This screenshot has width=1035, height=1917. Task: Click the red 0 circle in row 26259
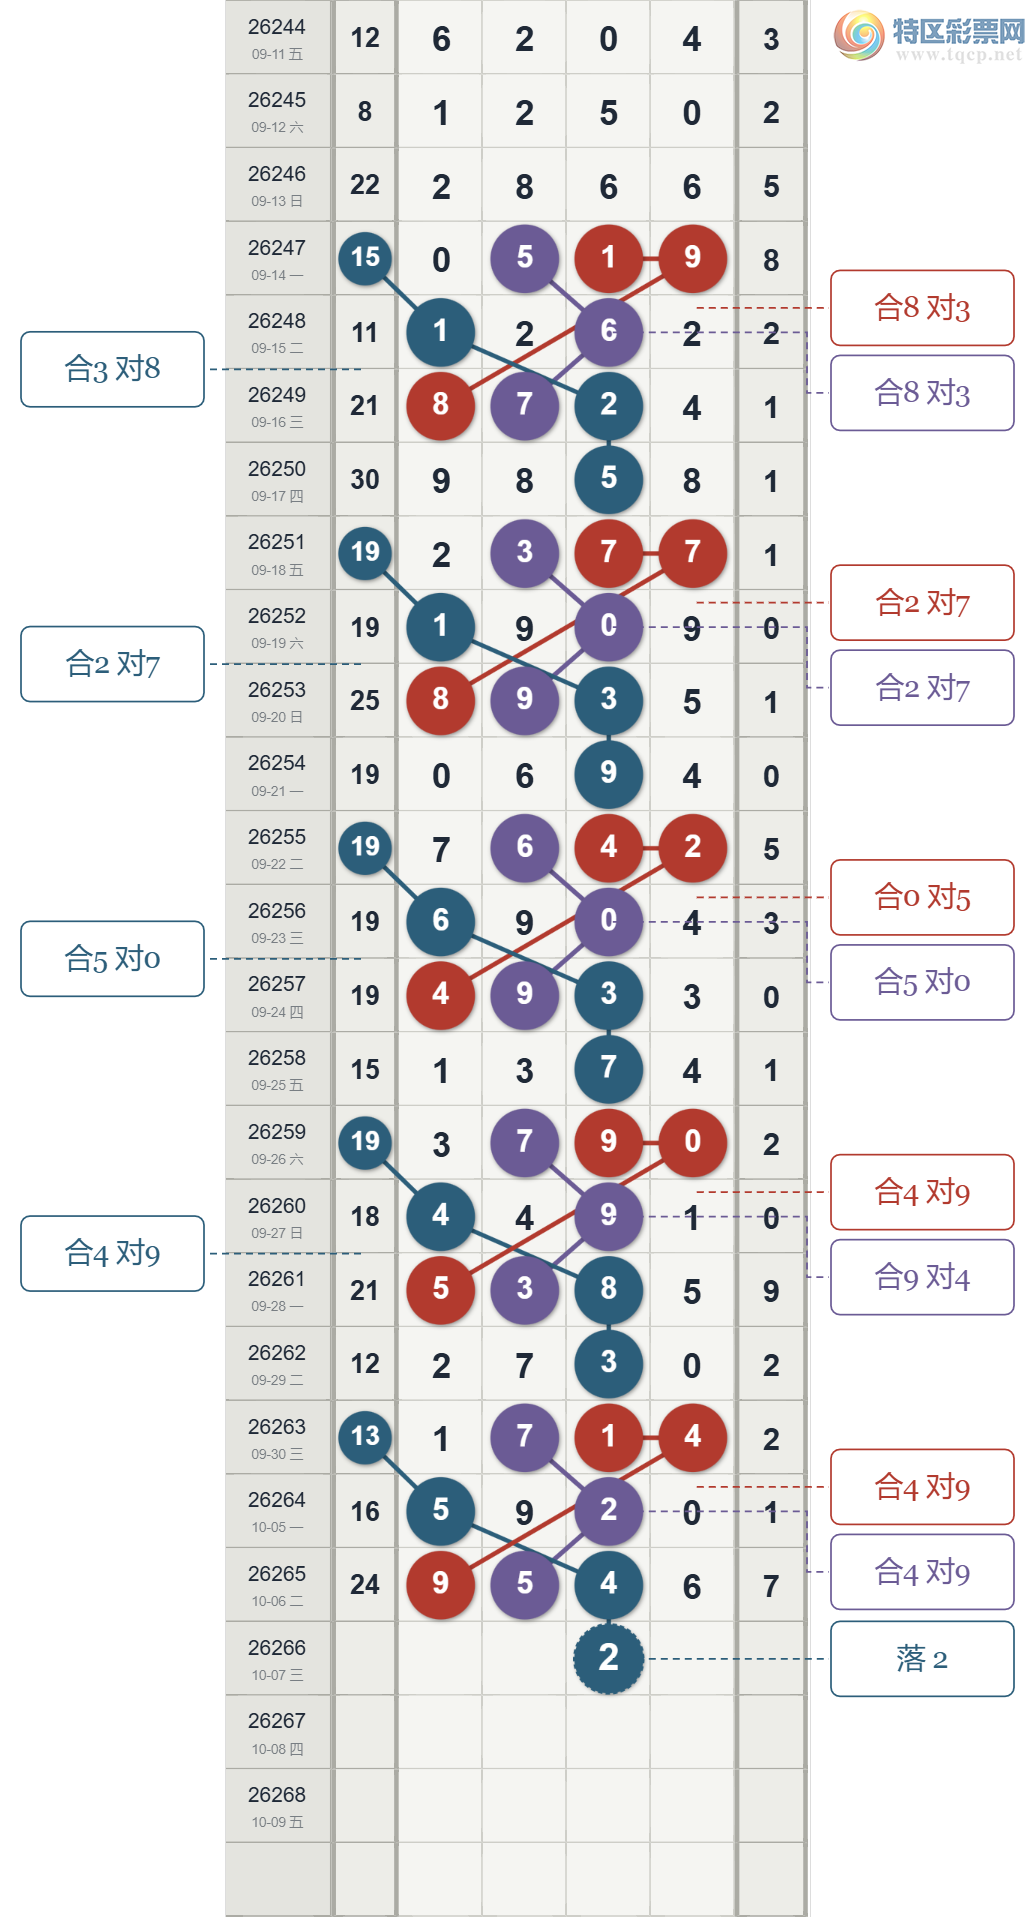click(x=692, y=1142)
